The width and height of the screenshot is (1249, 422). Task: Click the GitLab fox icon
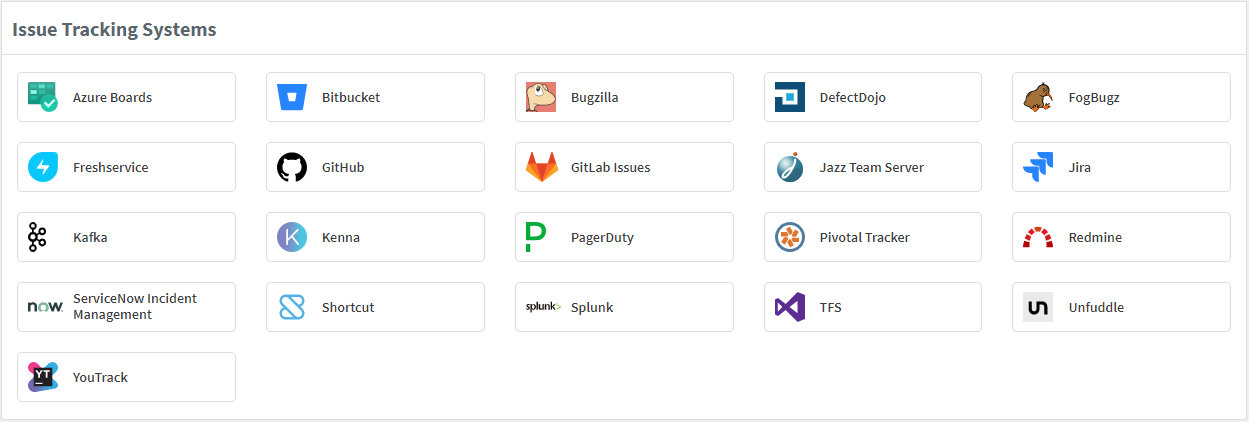pyautogui.click(x=541, y=167)
